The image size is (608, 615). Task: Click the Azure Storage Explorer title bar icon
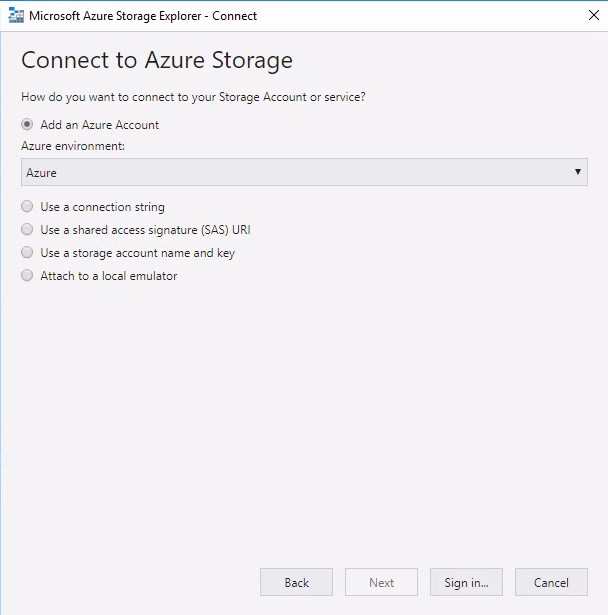[16, 16]
